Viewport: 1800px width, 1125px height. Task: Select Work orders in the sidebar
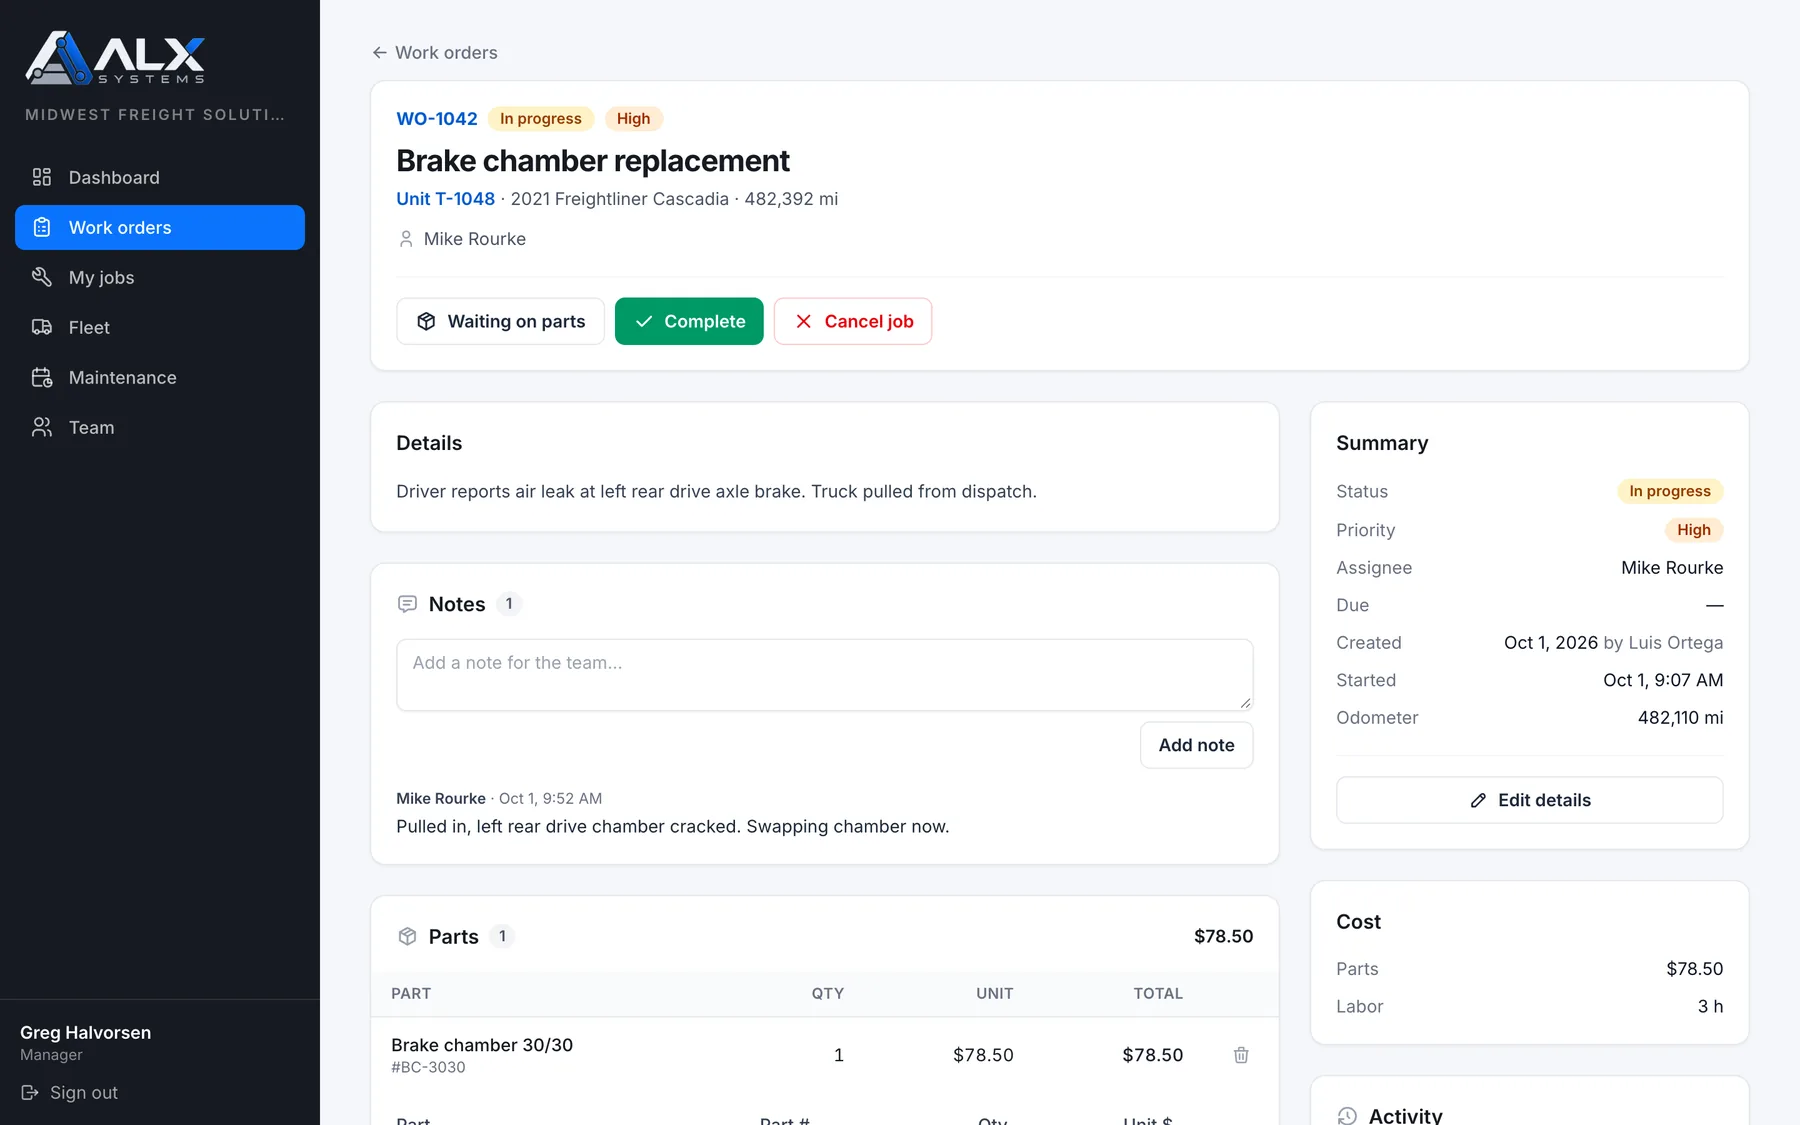pyautogui.click(x=160, y=227)
